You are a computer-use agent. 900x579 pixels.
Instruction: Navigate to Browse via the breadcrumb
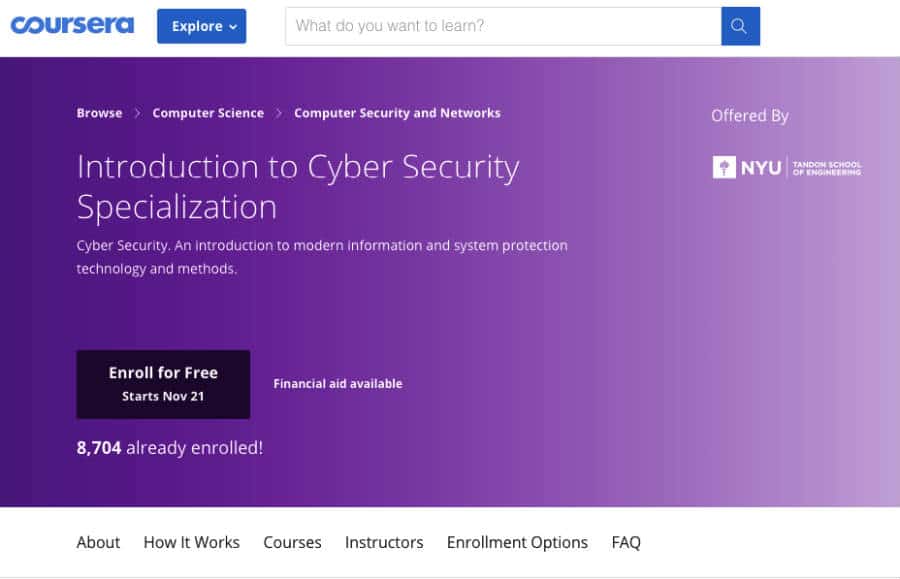point(98,113)
